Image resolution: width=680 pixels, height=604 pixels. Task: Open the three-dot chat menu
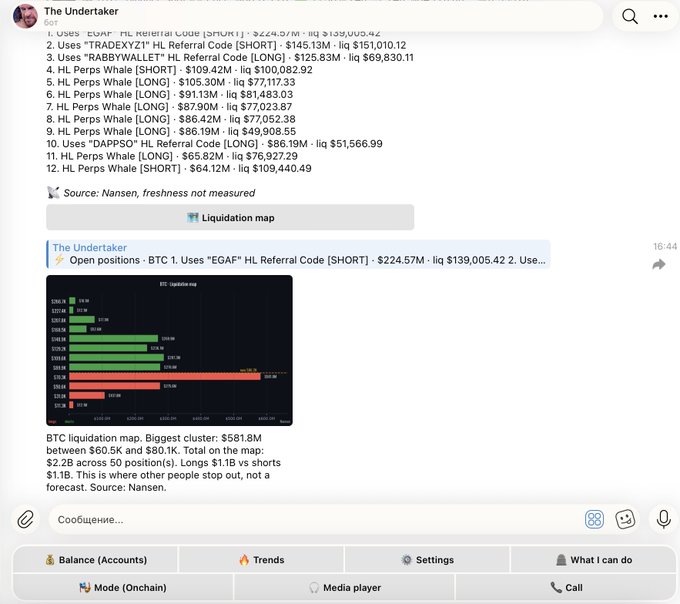(660, 16)
